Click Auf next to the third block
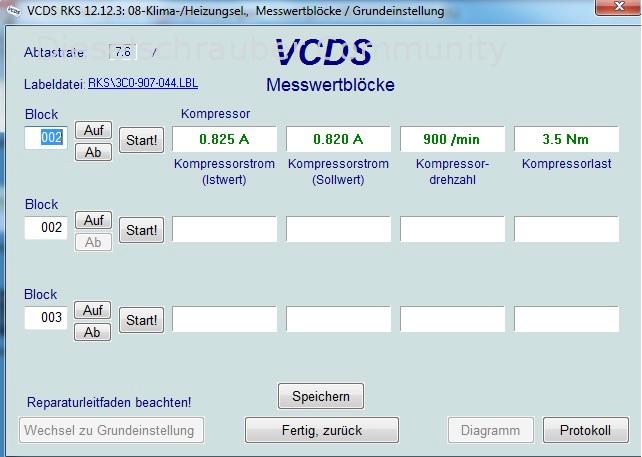 [x=93, y=310]
